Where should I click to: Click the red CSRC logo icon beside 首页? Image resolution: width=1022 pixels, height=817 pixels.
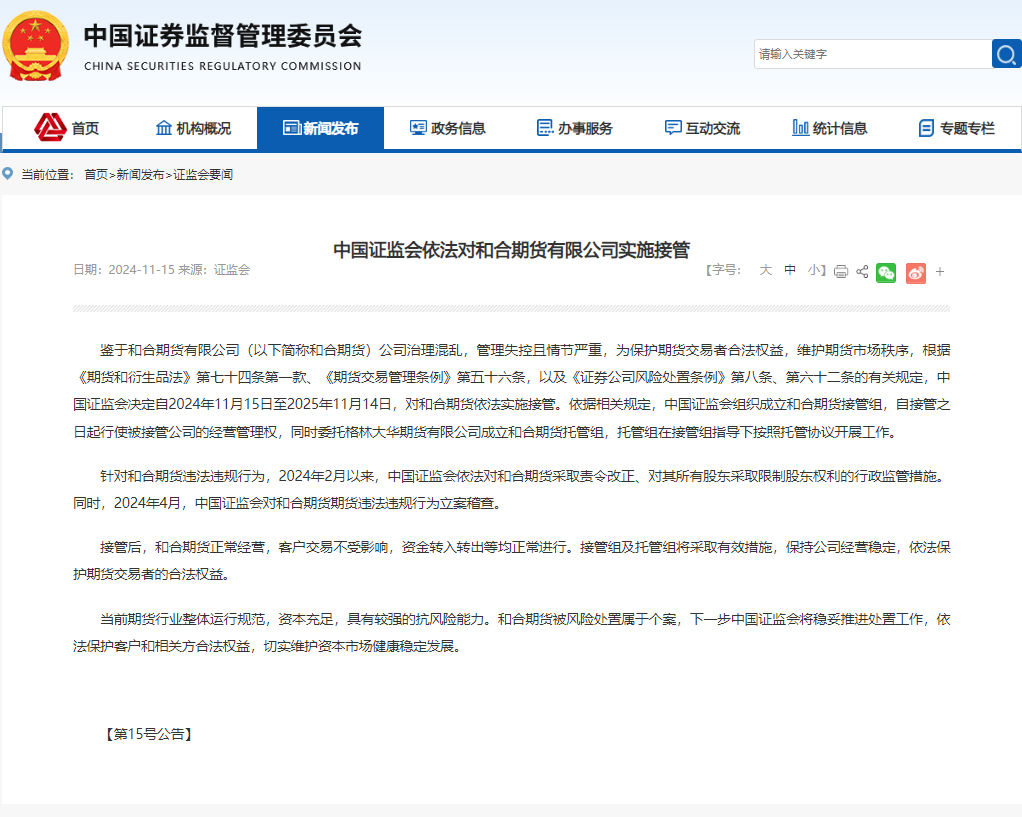(50, 127)
